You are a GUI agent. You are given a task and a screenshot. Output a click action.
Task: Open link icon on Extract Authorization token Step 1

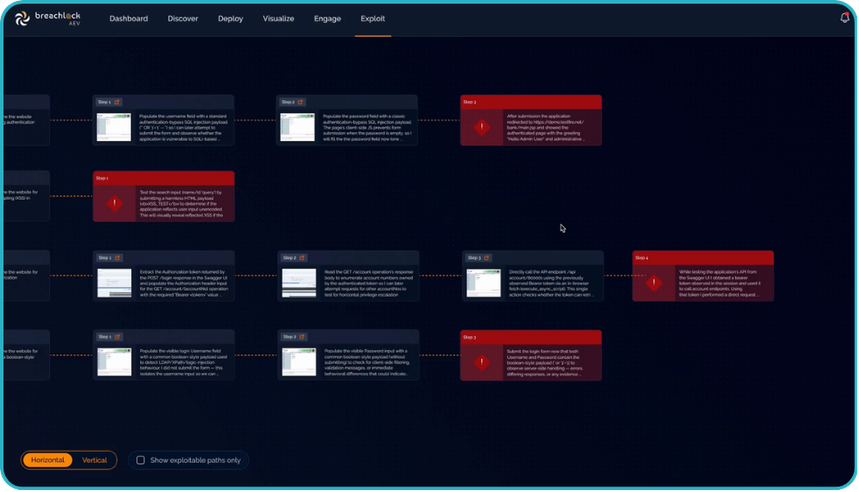pos(117,258)
